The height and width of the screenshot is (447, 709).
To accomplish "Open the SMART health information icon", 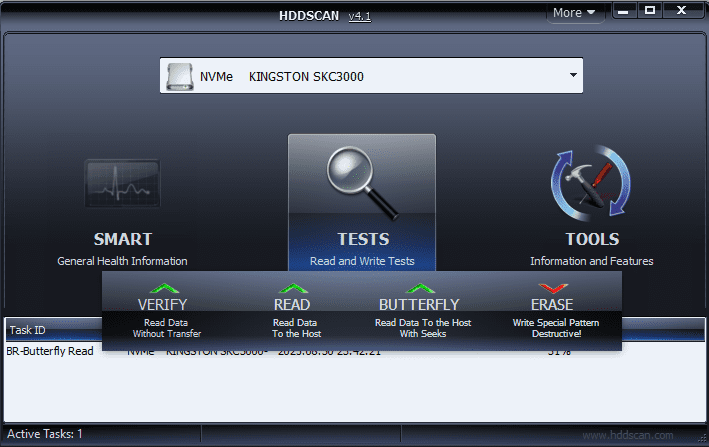I will [122, 183].
